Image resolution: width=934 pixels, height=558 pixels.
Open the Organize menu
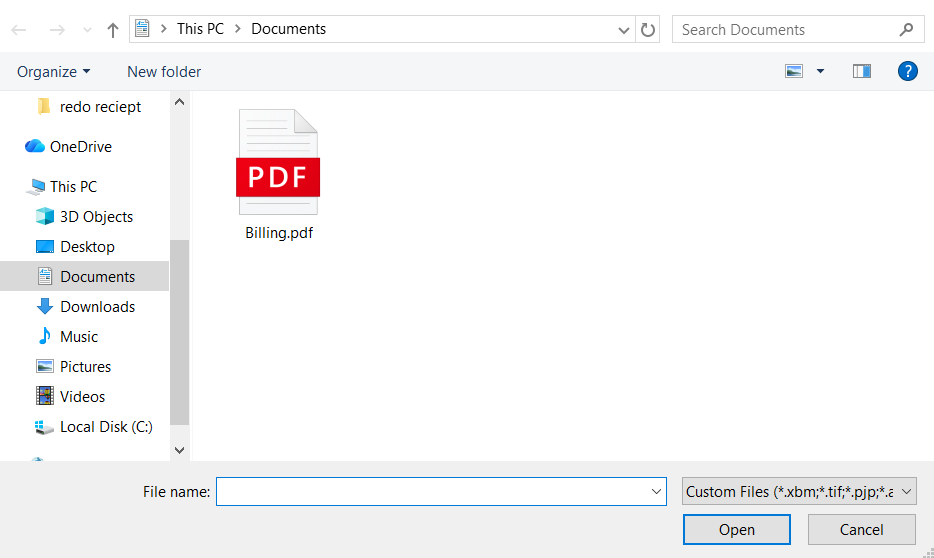tap(54, 71)
